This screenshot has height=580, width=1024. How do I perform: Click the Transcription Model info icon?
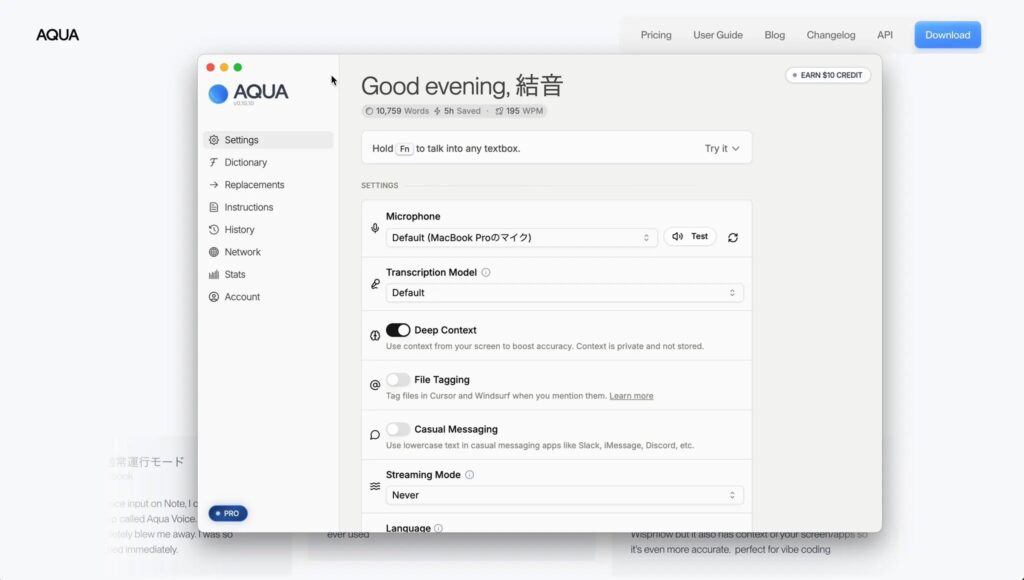click(x=486, y=272)
